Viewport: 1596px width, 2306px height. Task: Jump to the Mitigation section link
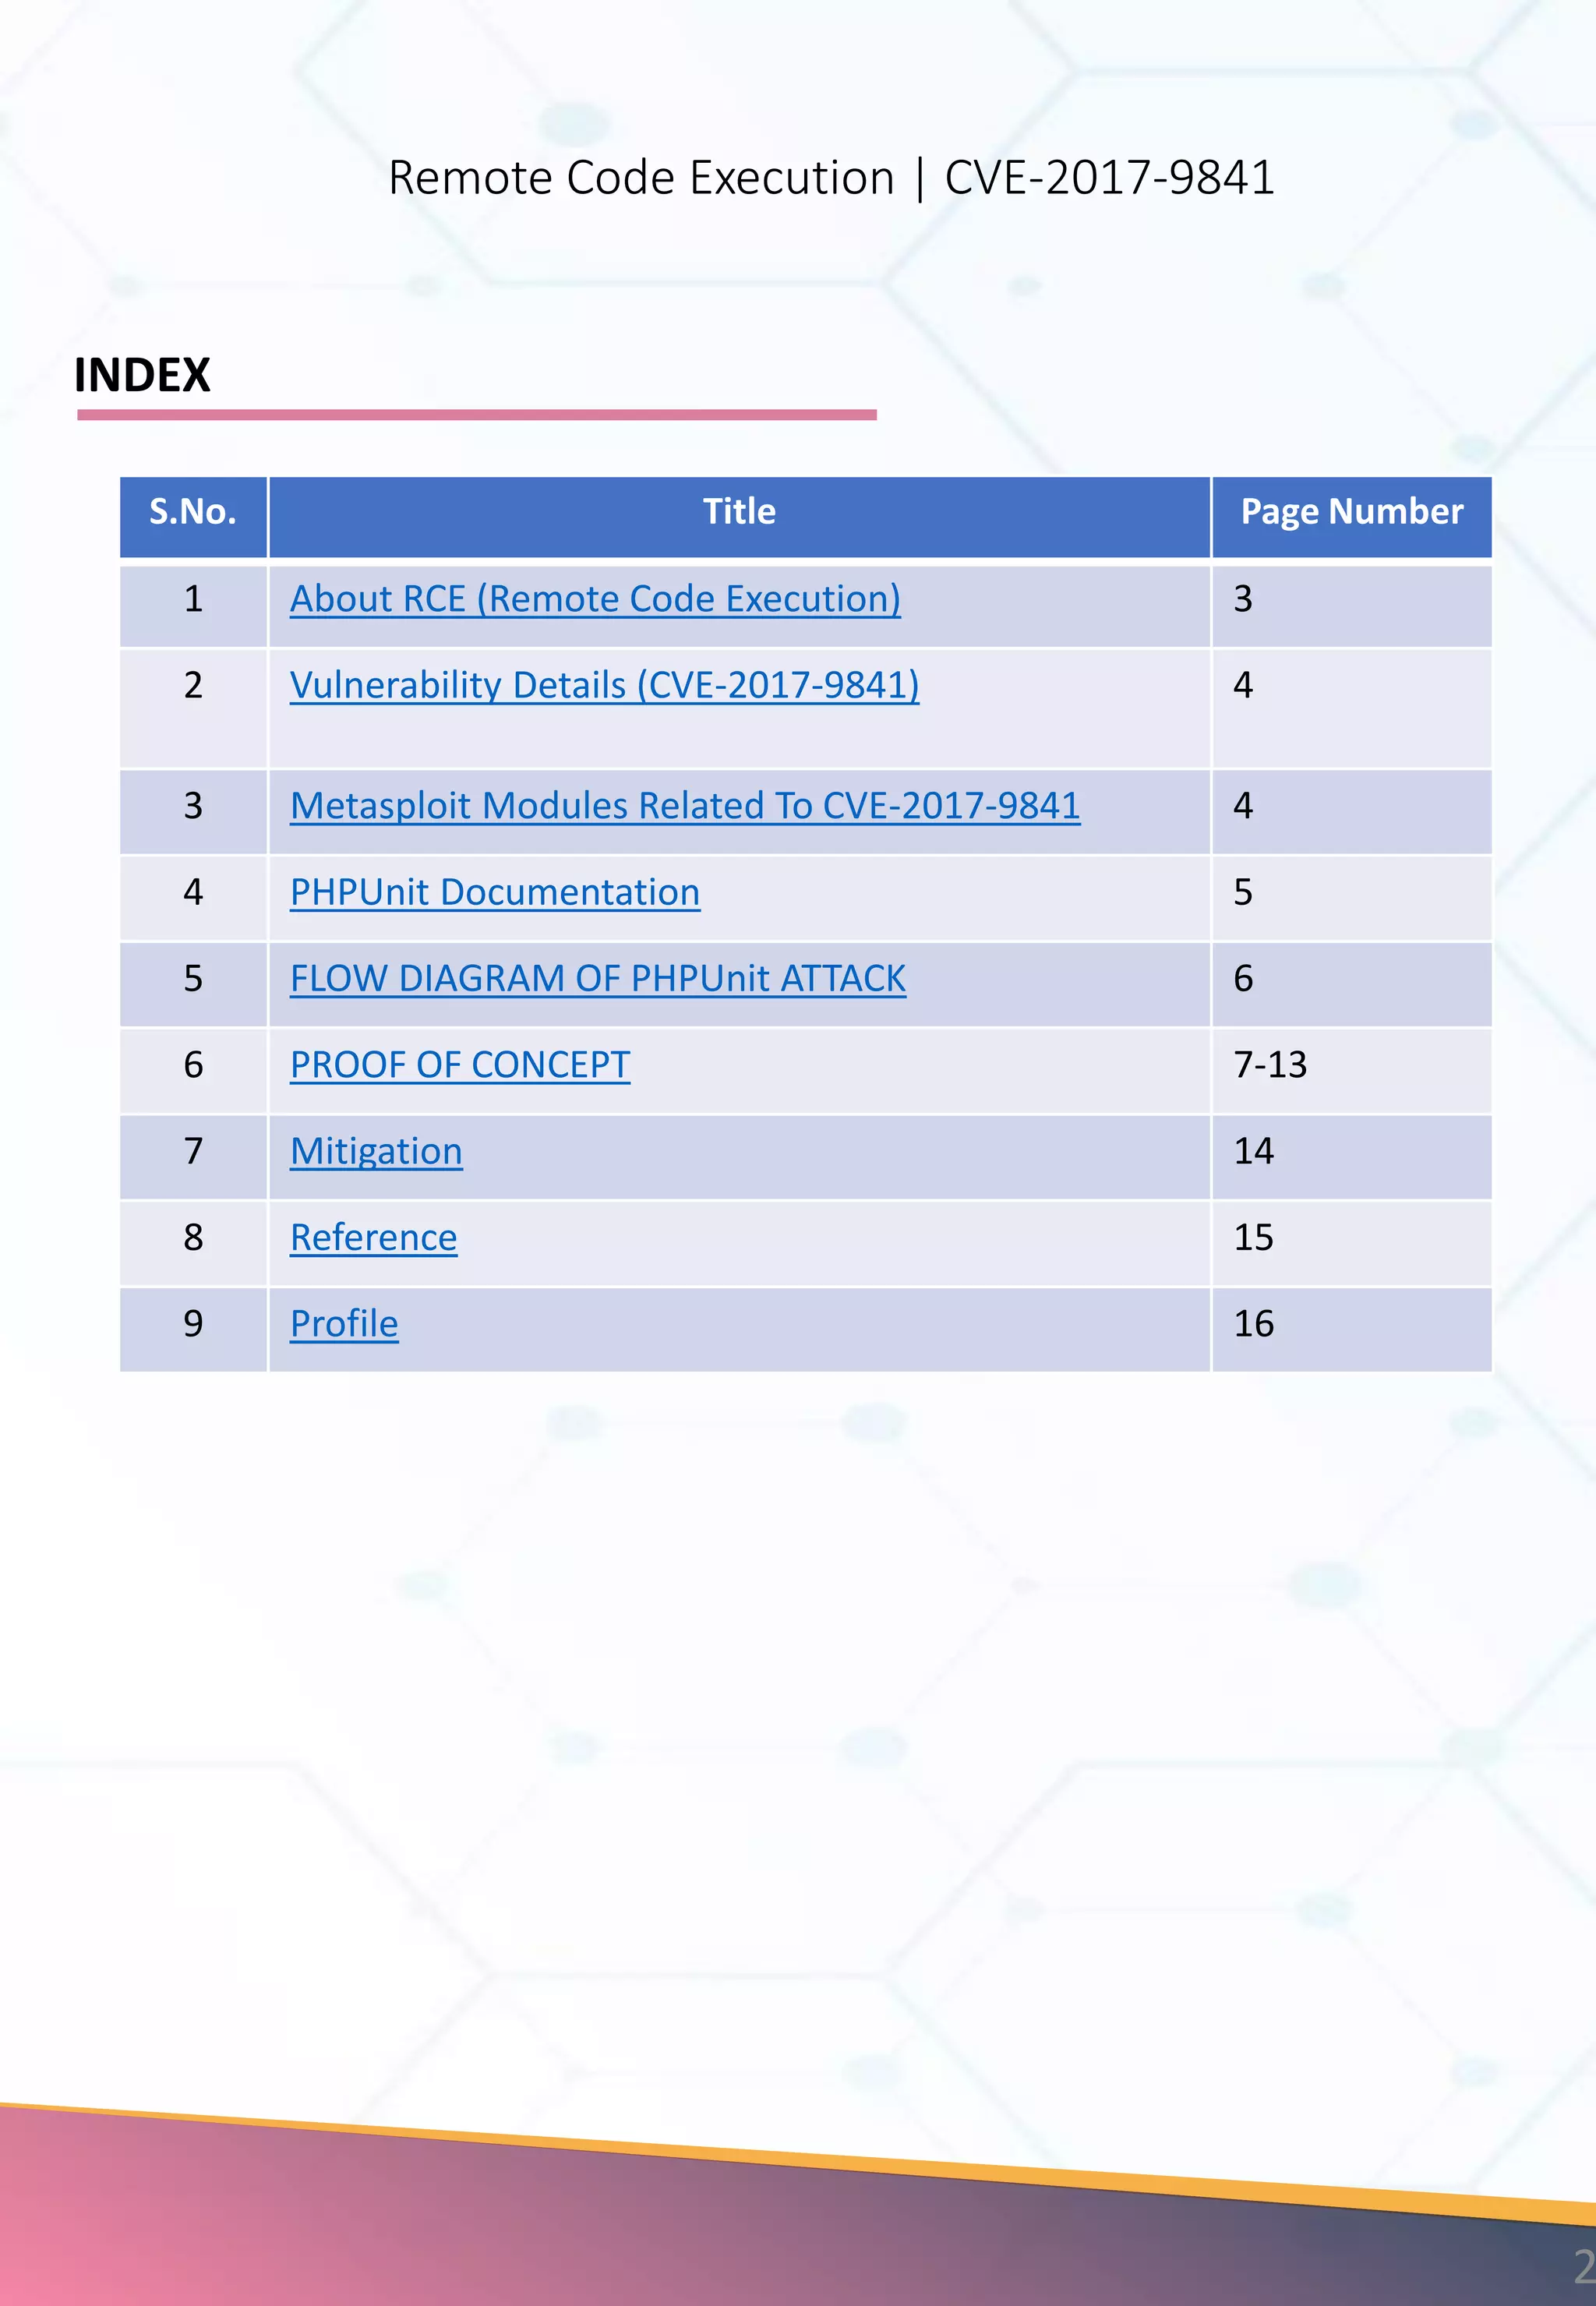point(376,1151)
